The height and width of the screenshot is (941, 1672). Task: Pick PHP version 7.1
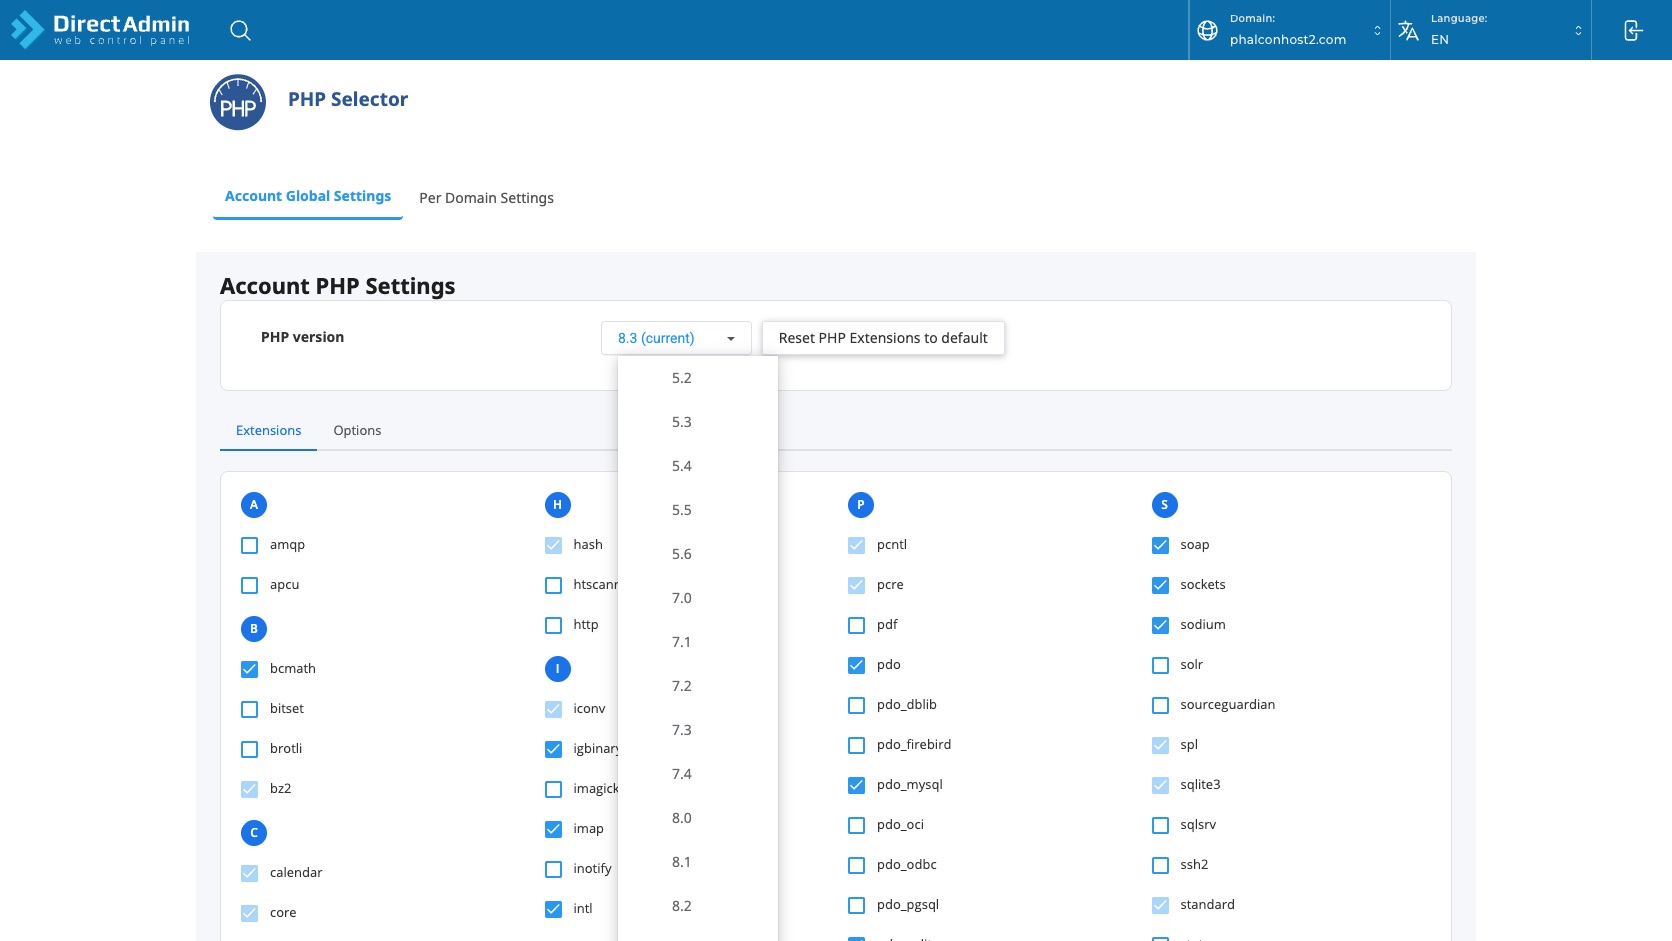click(698, 642)
